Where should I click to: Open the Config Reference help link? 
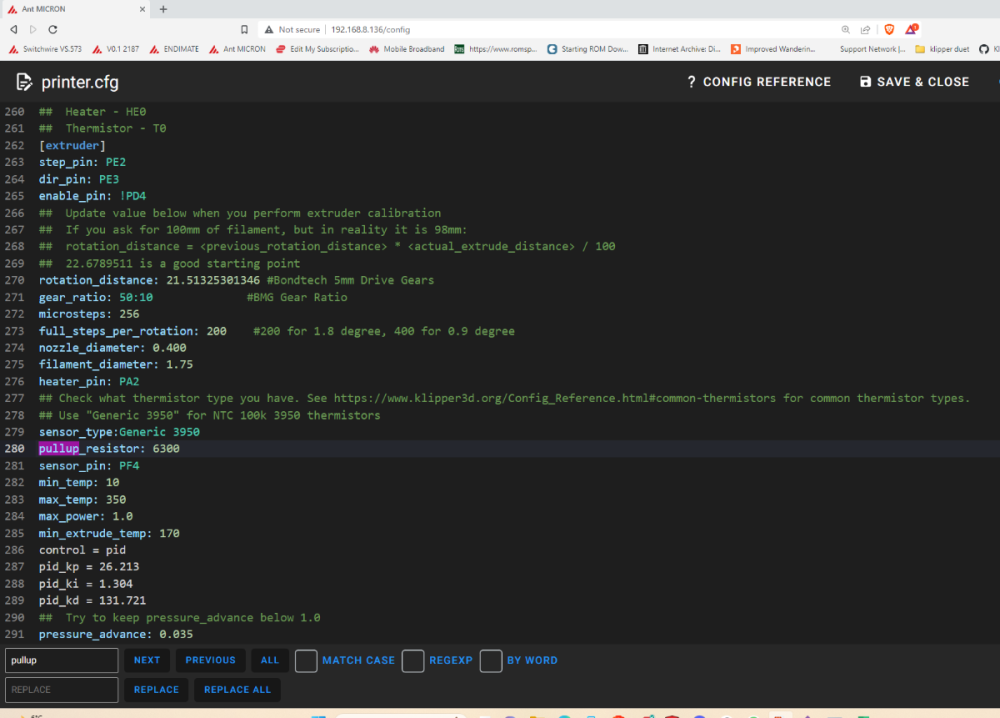(x=758, y=82)
